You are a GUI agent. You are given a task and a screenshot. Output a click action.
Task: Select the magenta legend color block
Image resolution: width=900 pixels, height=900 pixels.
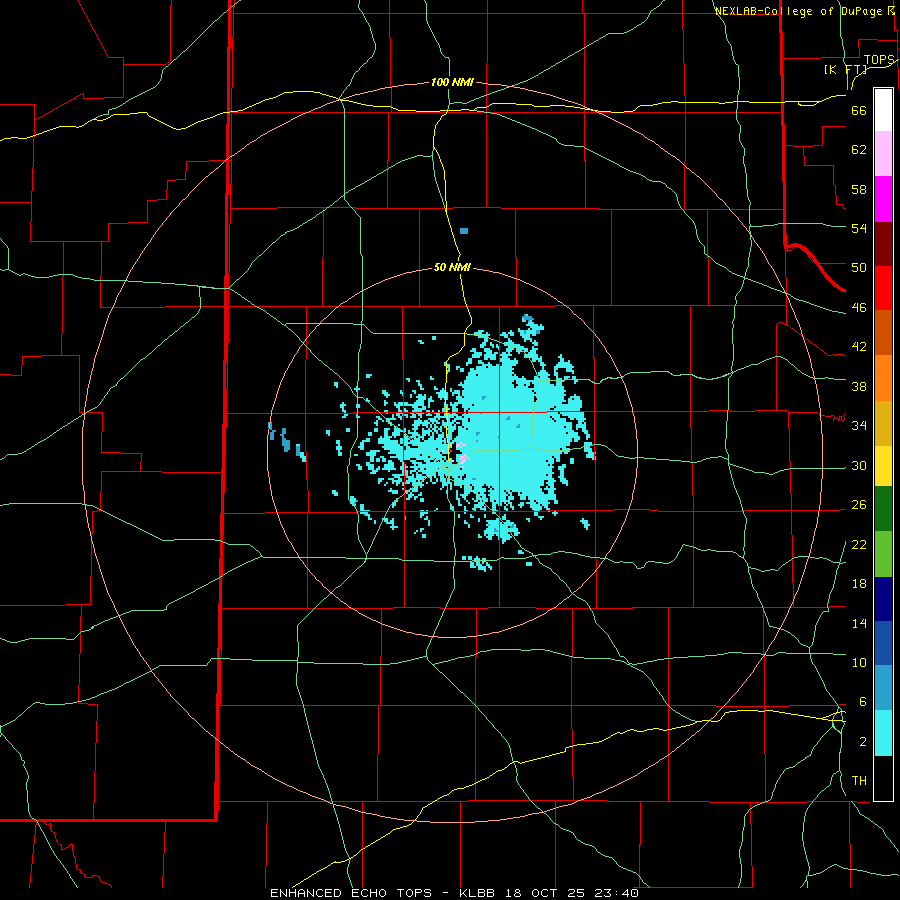tap(883, 199)
